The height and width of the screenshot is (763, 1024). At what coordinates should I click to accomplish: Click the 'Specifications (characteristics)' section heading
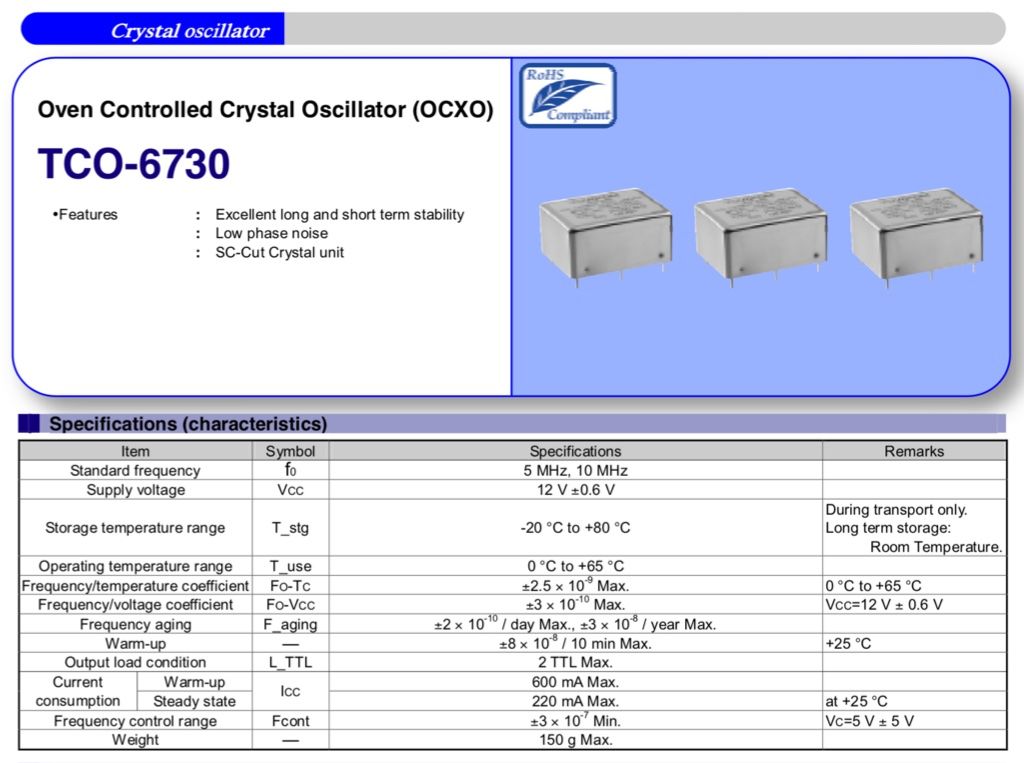pyautogui.click(x=188, y=424)
